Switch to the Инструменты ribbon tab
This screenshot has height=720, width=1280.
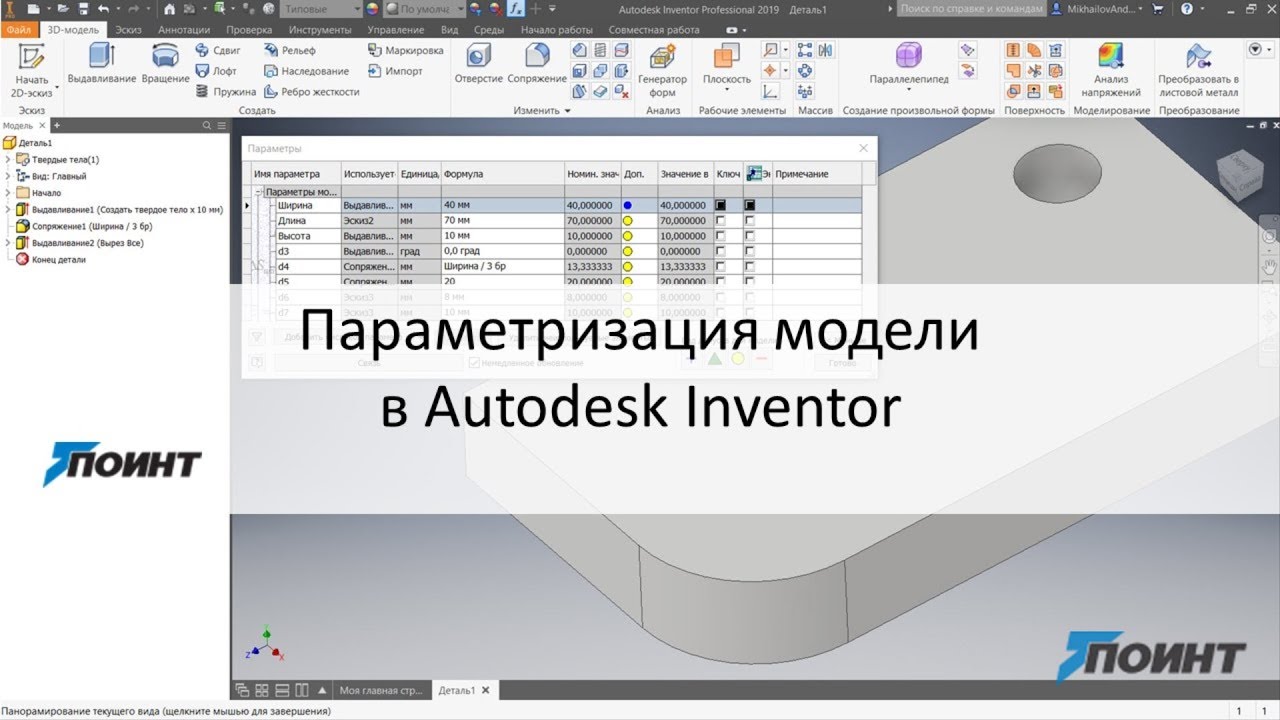[320, 30]
